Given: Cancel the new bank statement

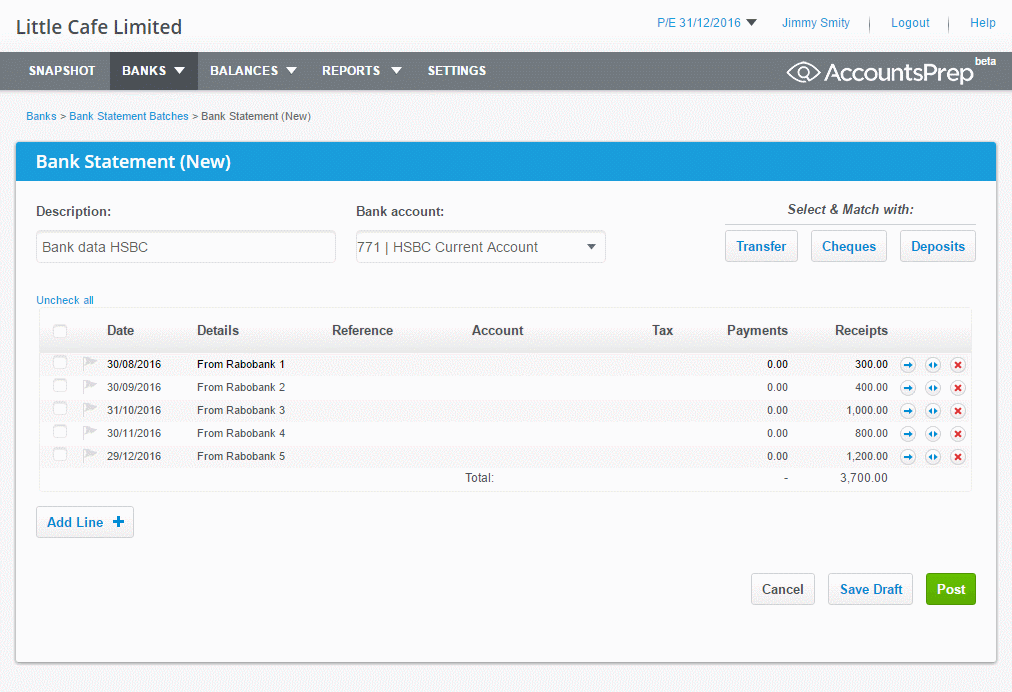Looking at the screenshot, I should pos(782,589).
